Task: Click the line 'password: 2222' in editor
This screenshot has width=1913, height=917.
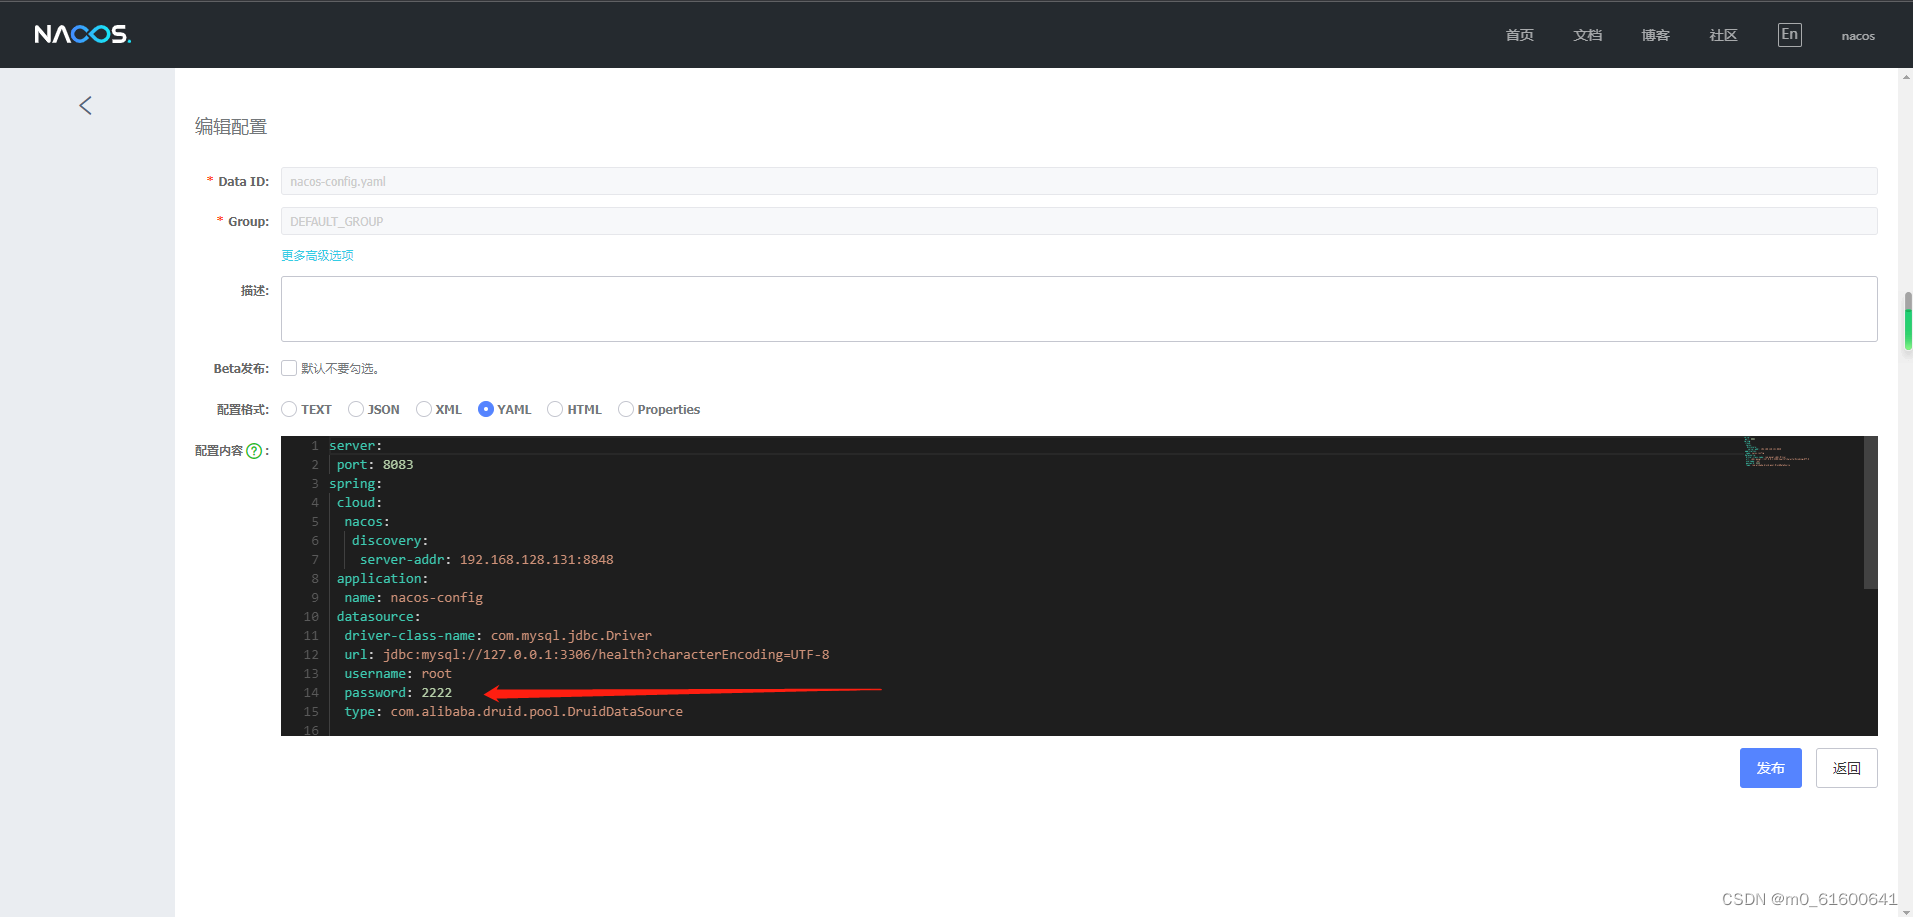Action: click(x=398, y=693)
